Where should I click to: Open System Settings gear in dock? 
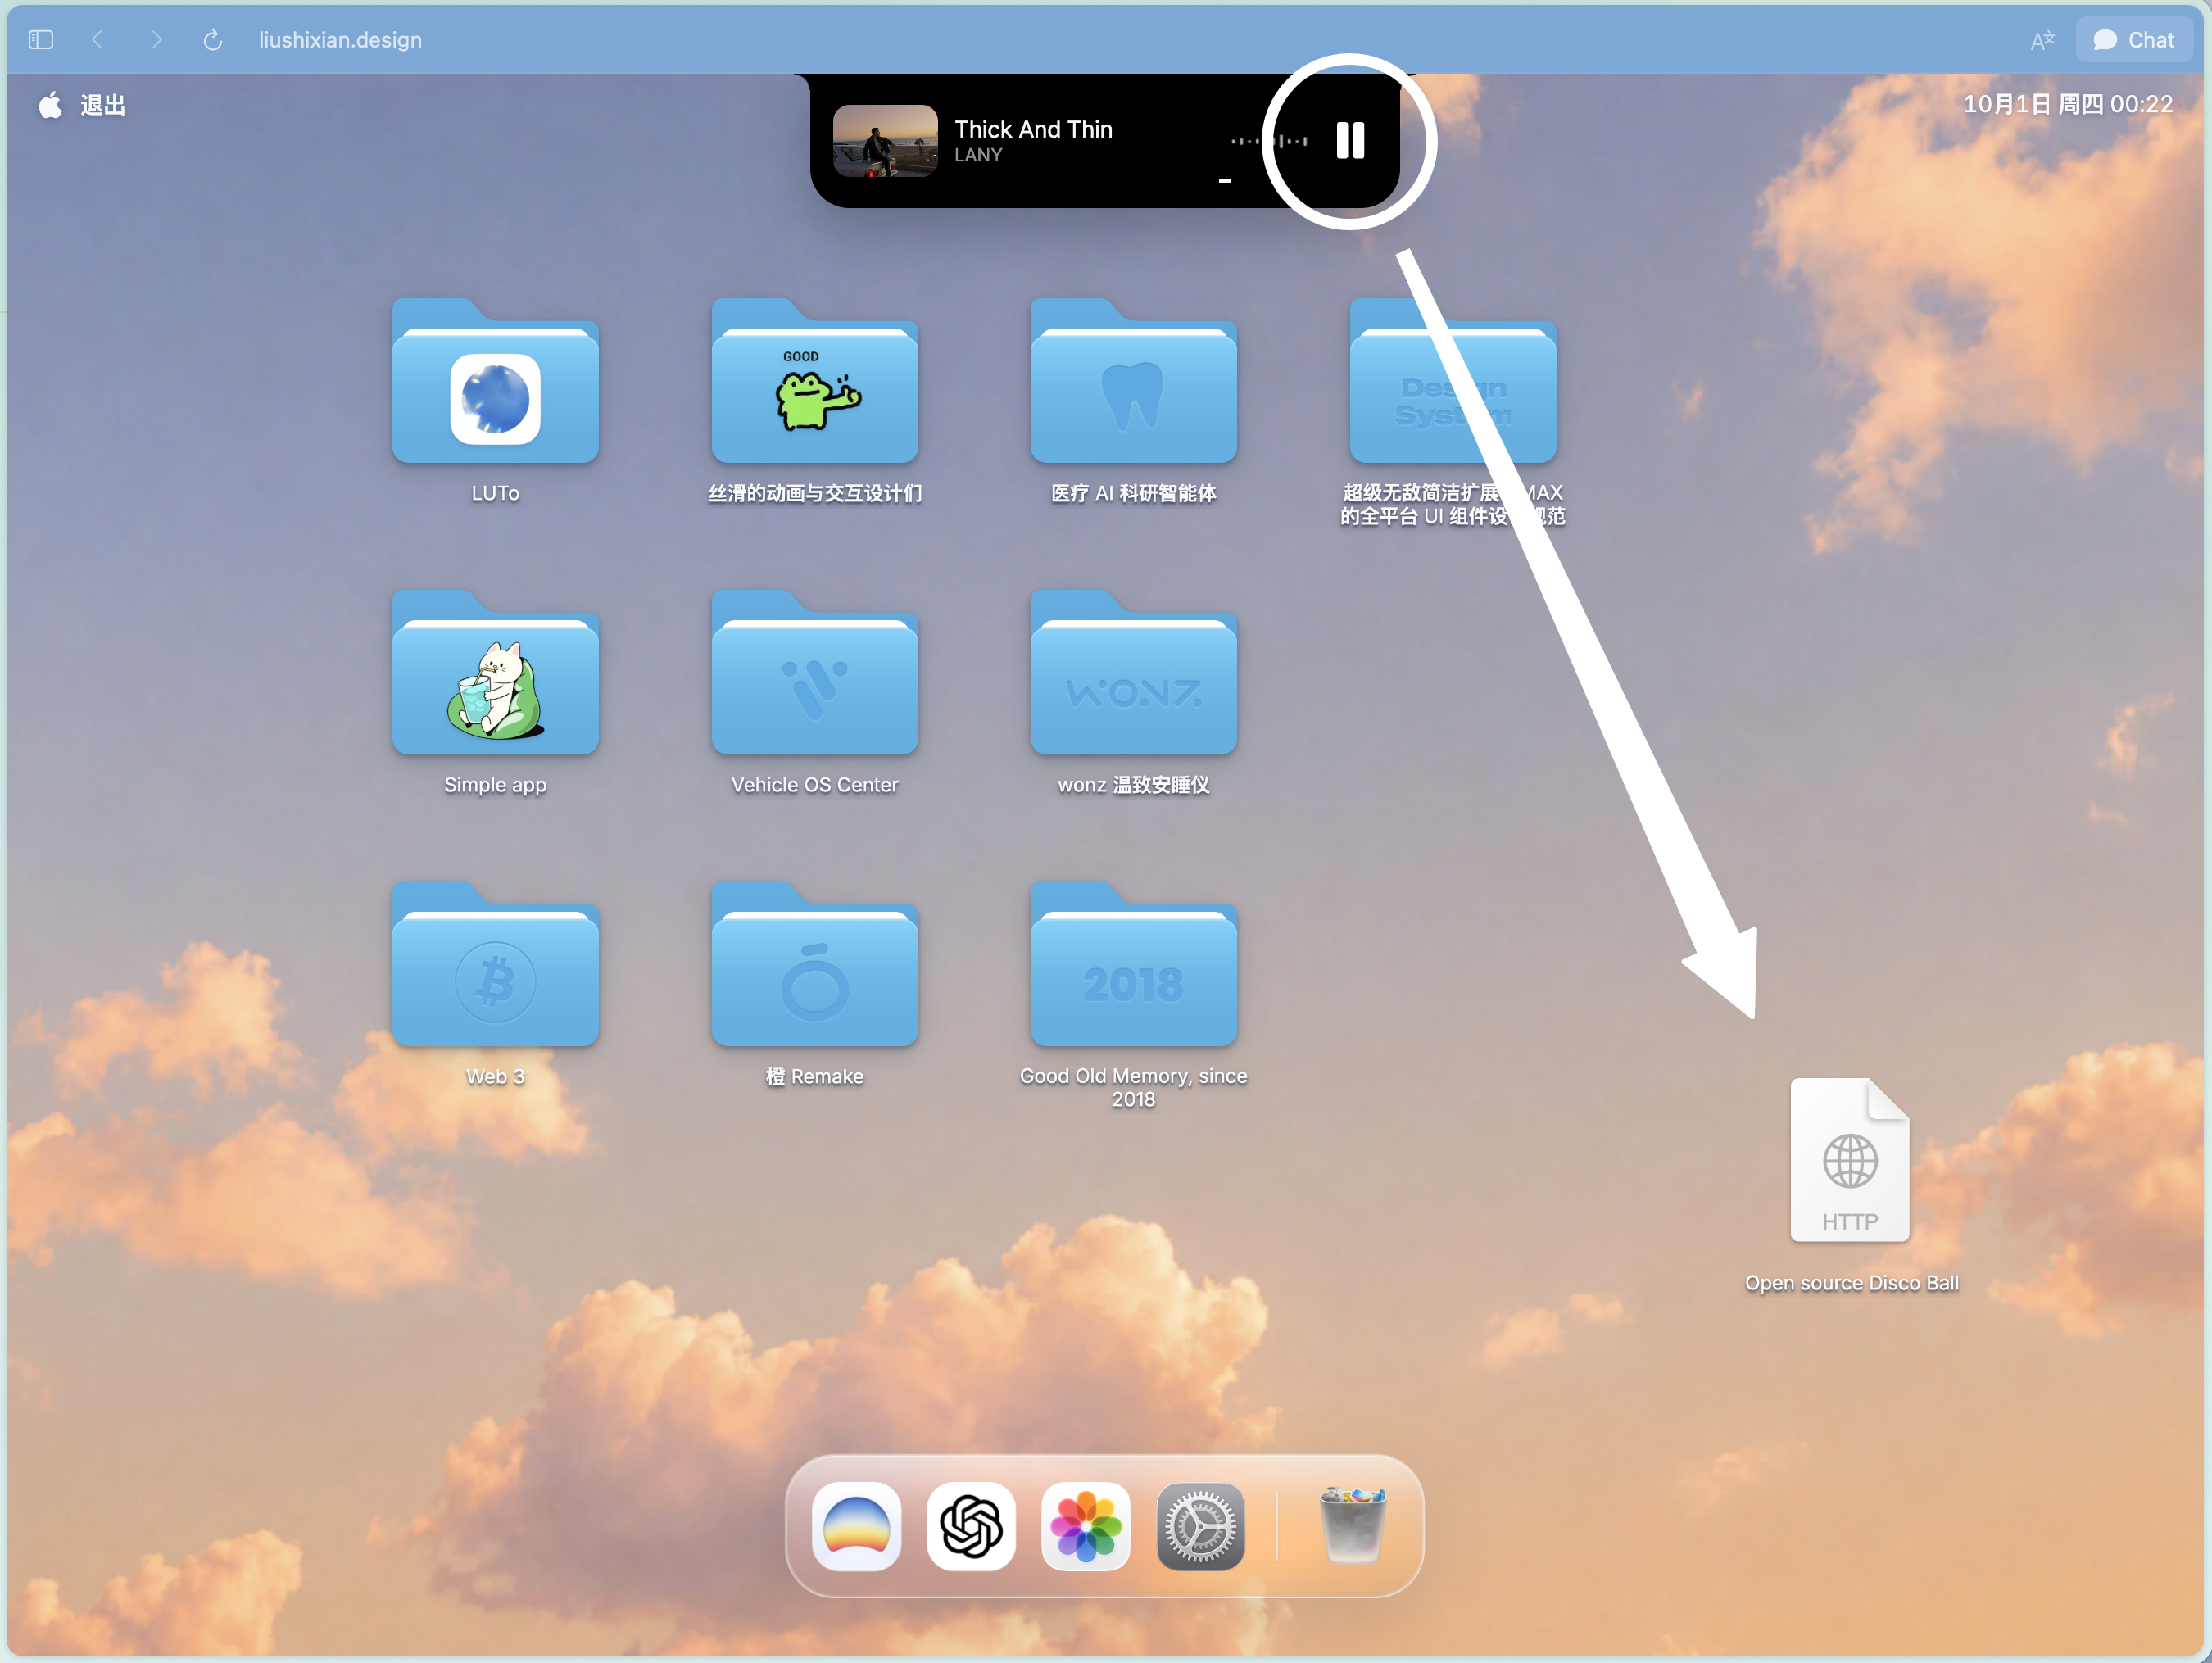1200,1526
